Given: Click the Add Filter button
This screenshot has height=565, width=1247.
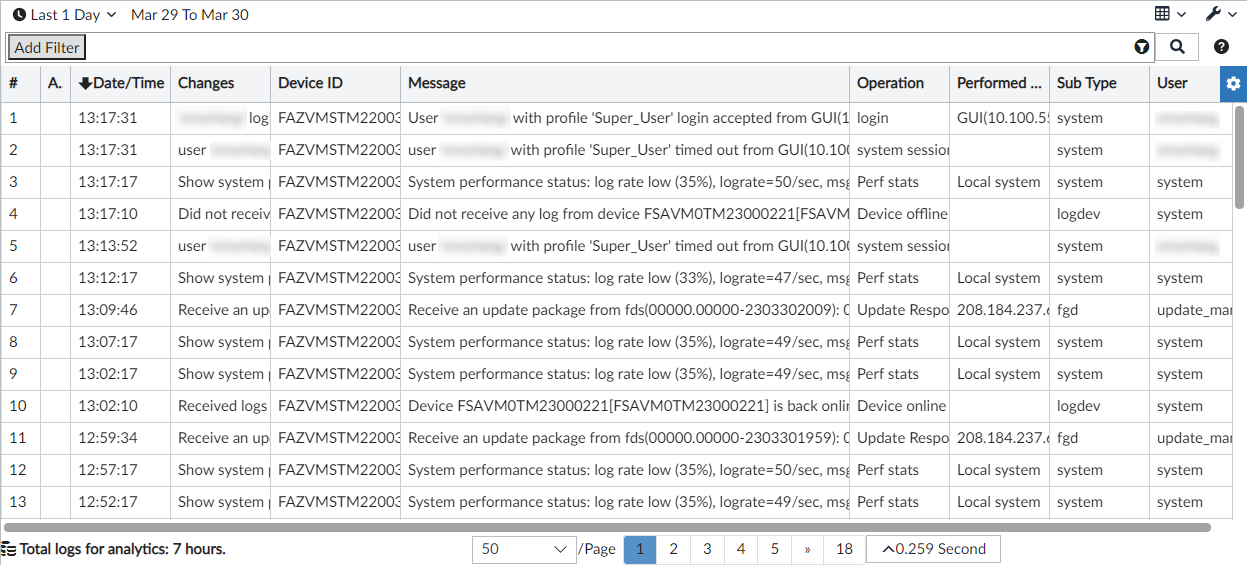Looking at the screenshot, I should (x=47, y=47).
